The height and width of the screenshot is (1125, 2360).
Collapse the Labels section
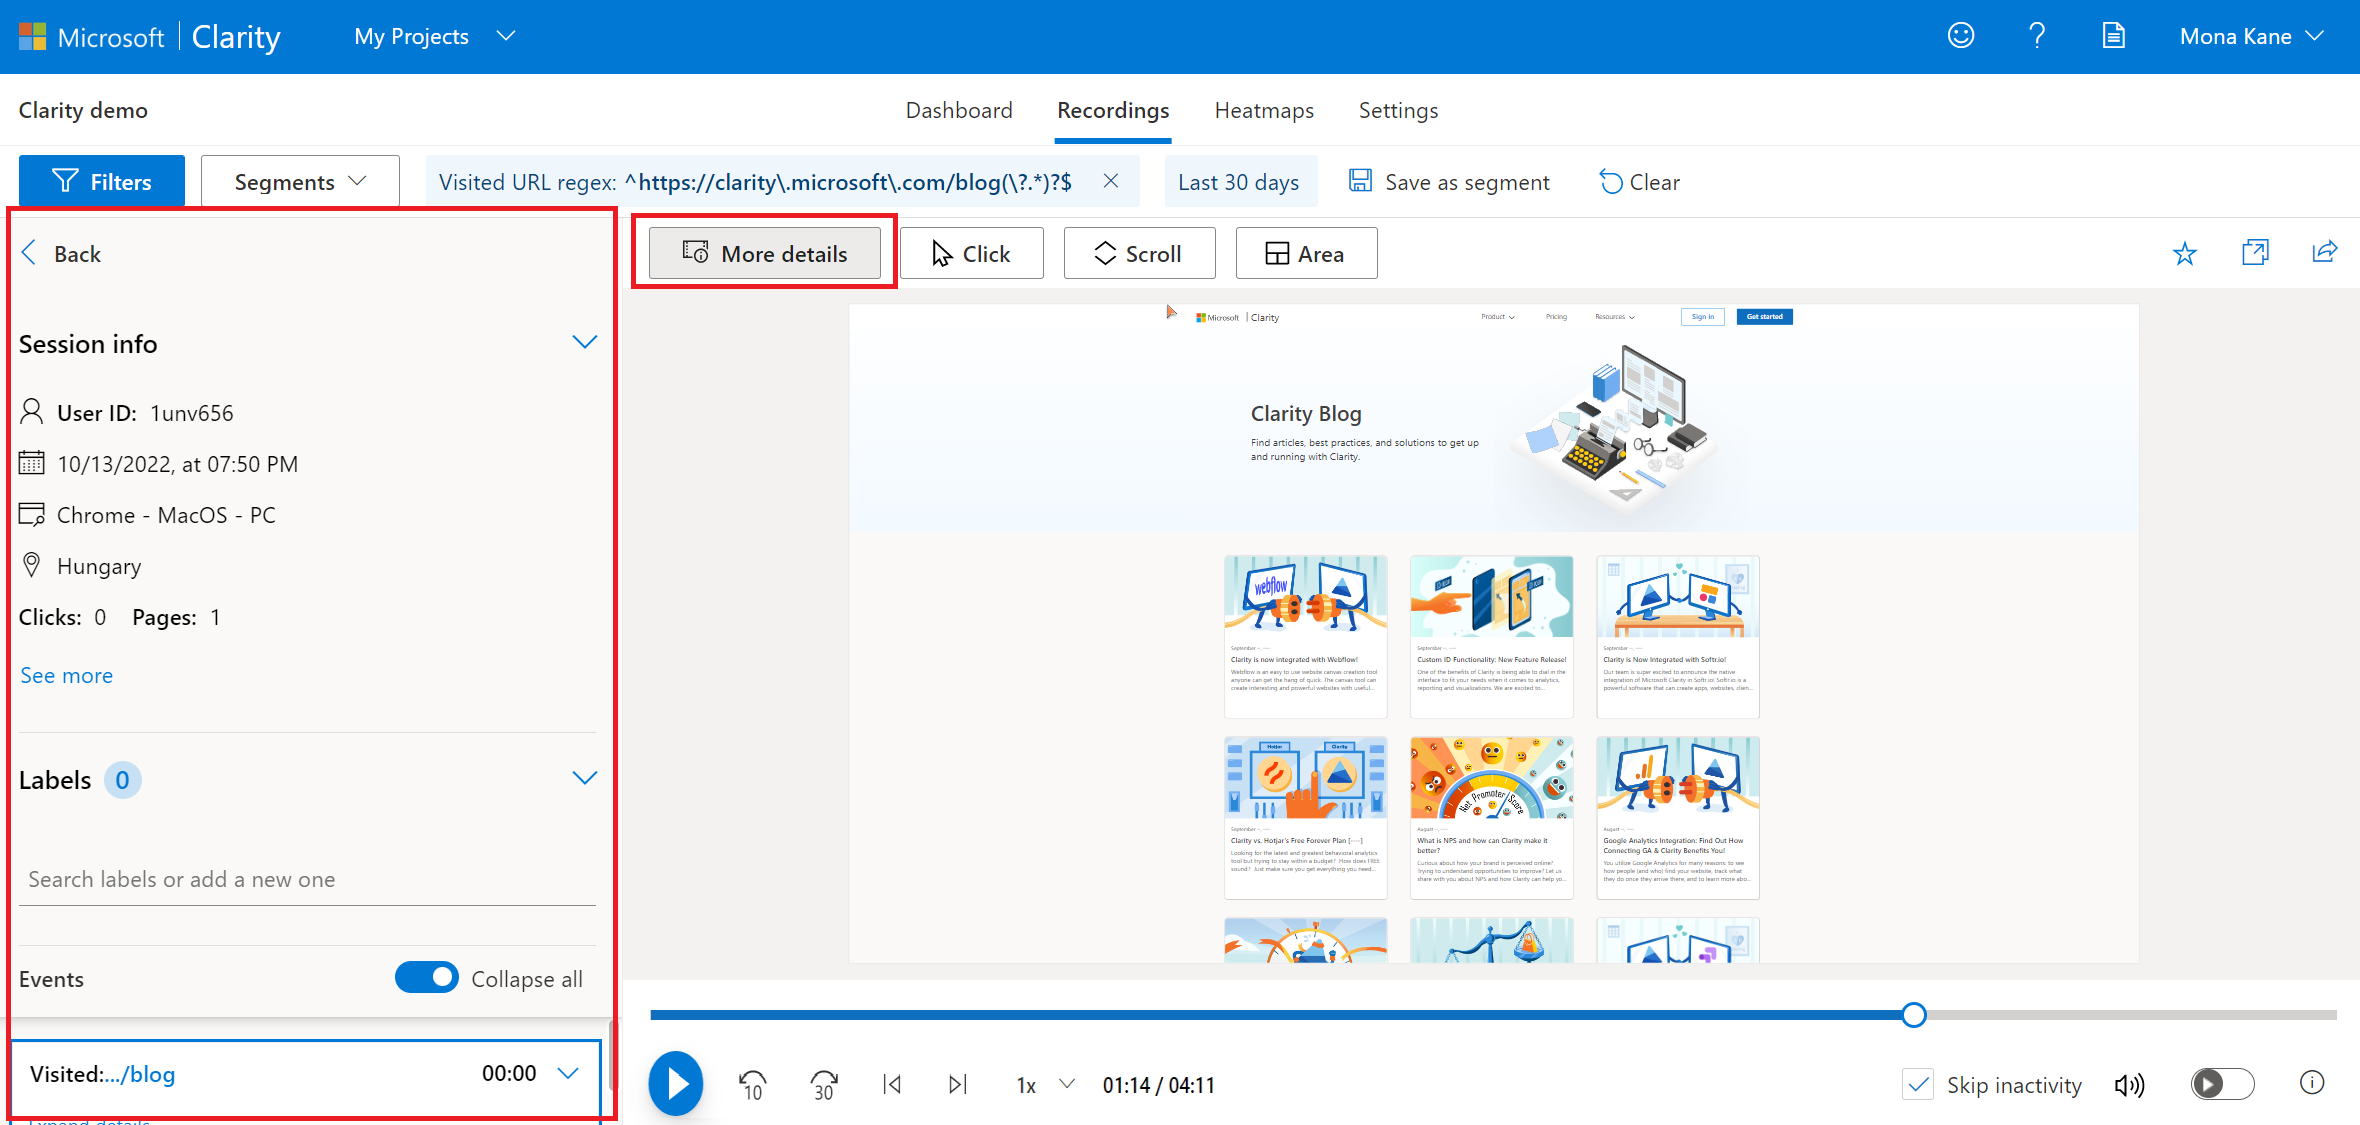585,779
